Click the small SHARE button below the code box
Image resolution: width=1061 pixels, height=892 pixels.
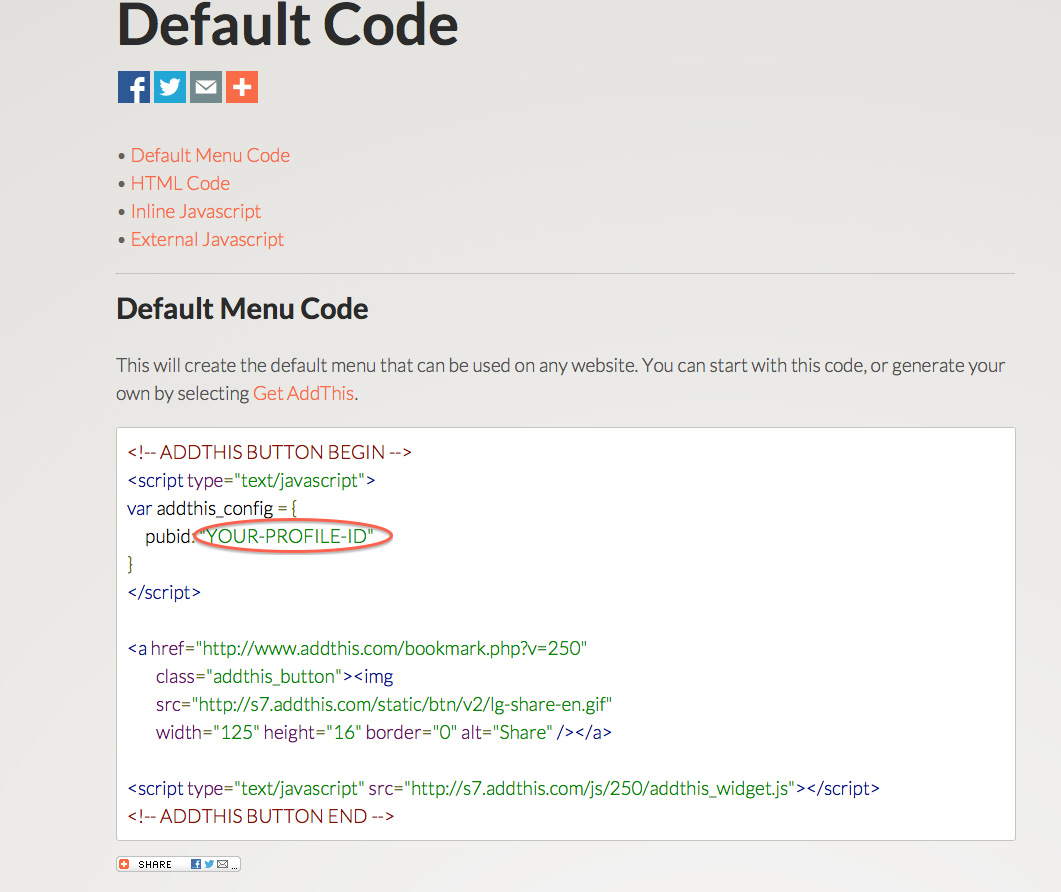pos(179,864)
